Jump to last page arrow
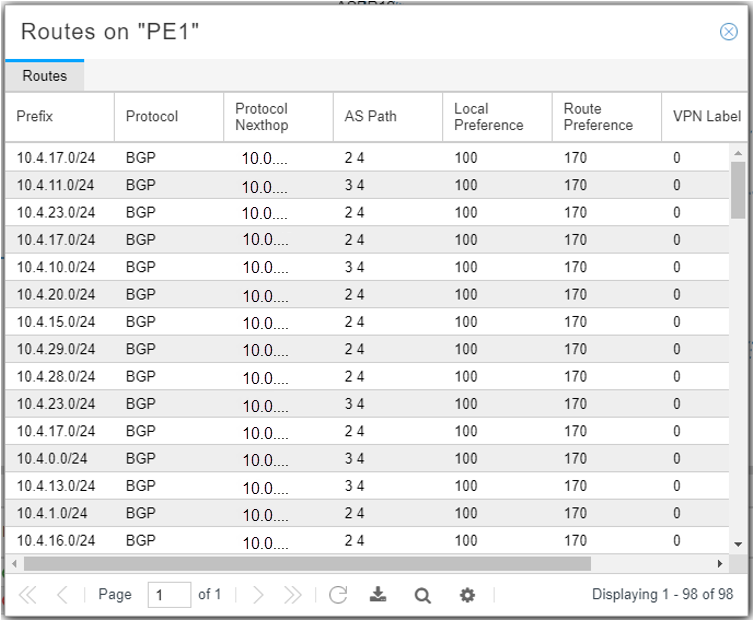753x620 pixels. tap(292, 595)
